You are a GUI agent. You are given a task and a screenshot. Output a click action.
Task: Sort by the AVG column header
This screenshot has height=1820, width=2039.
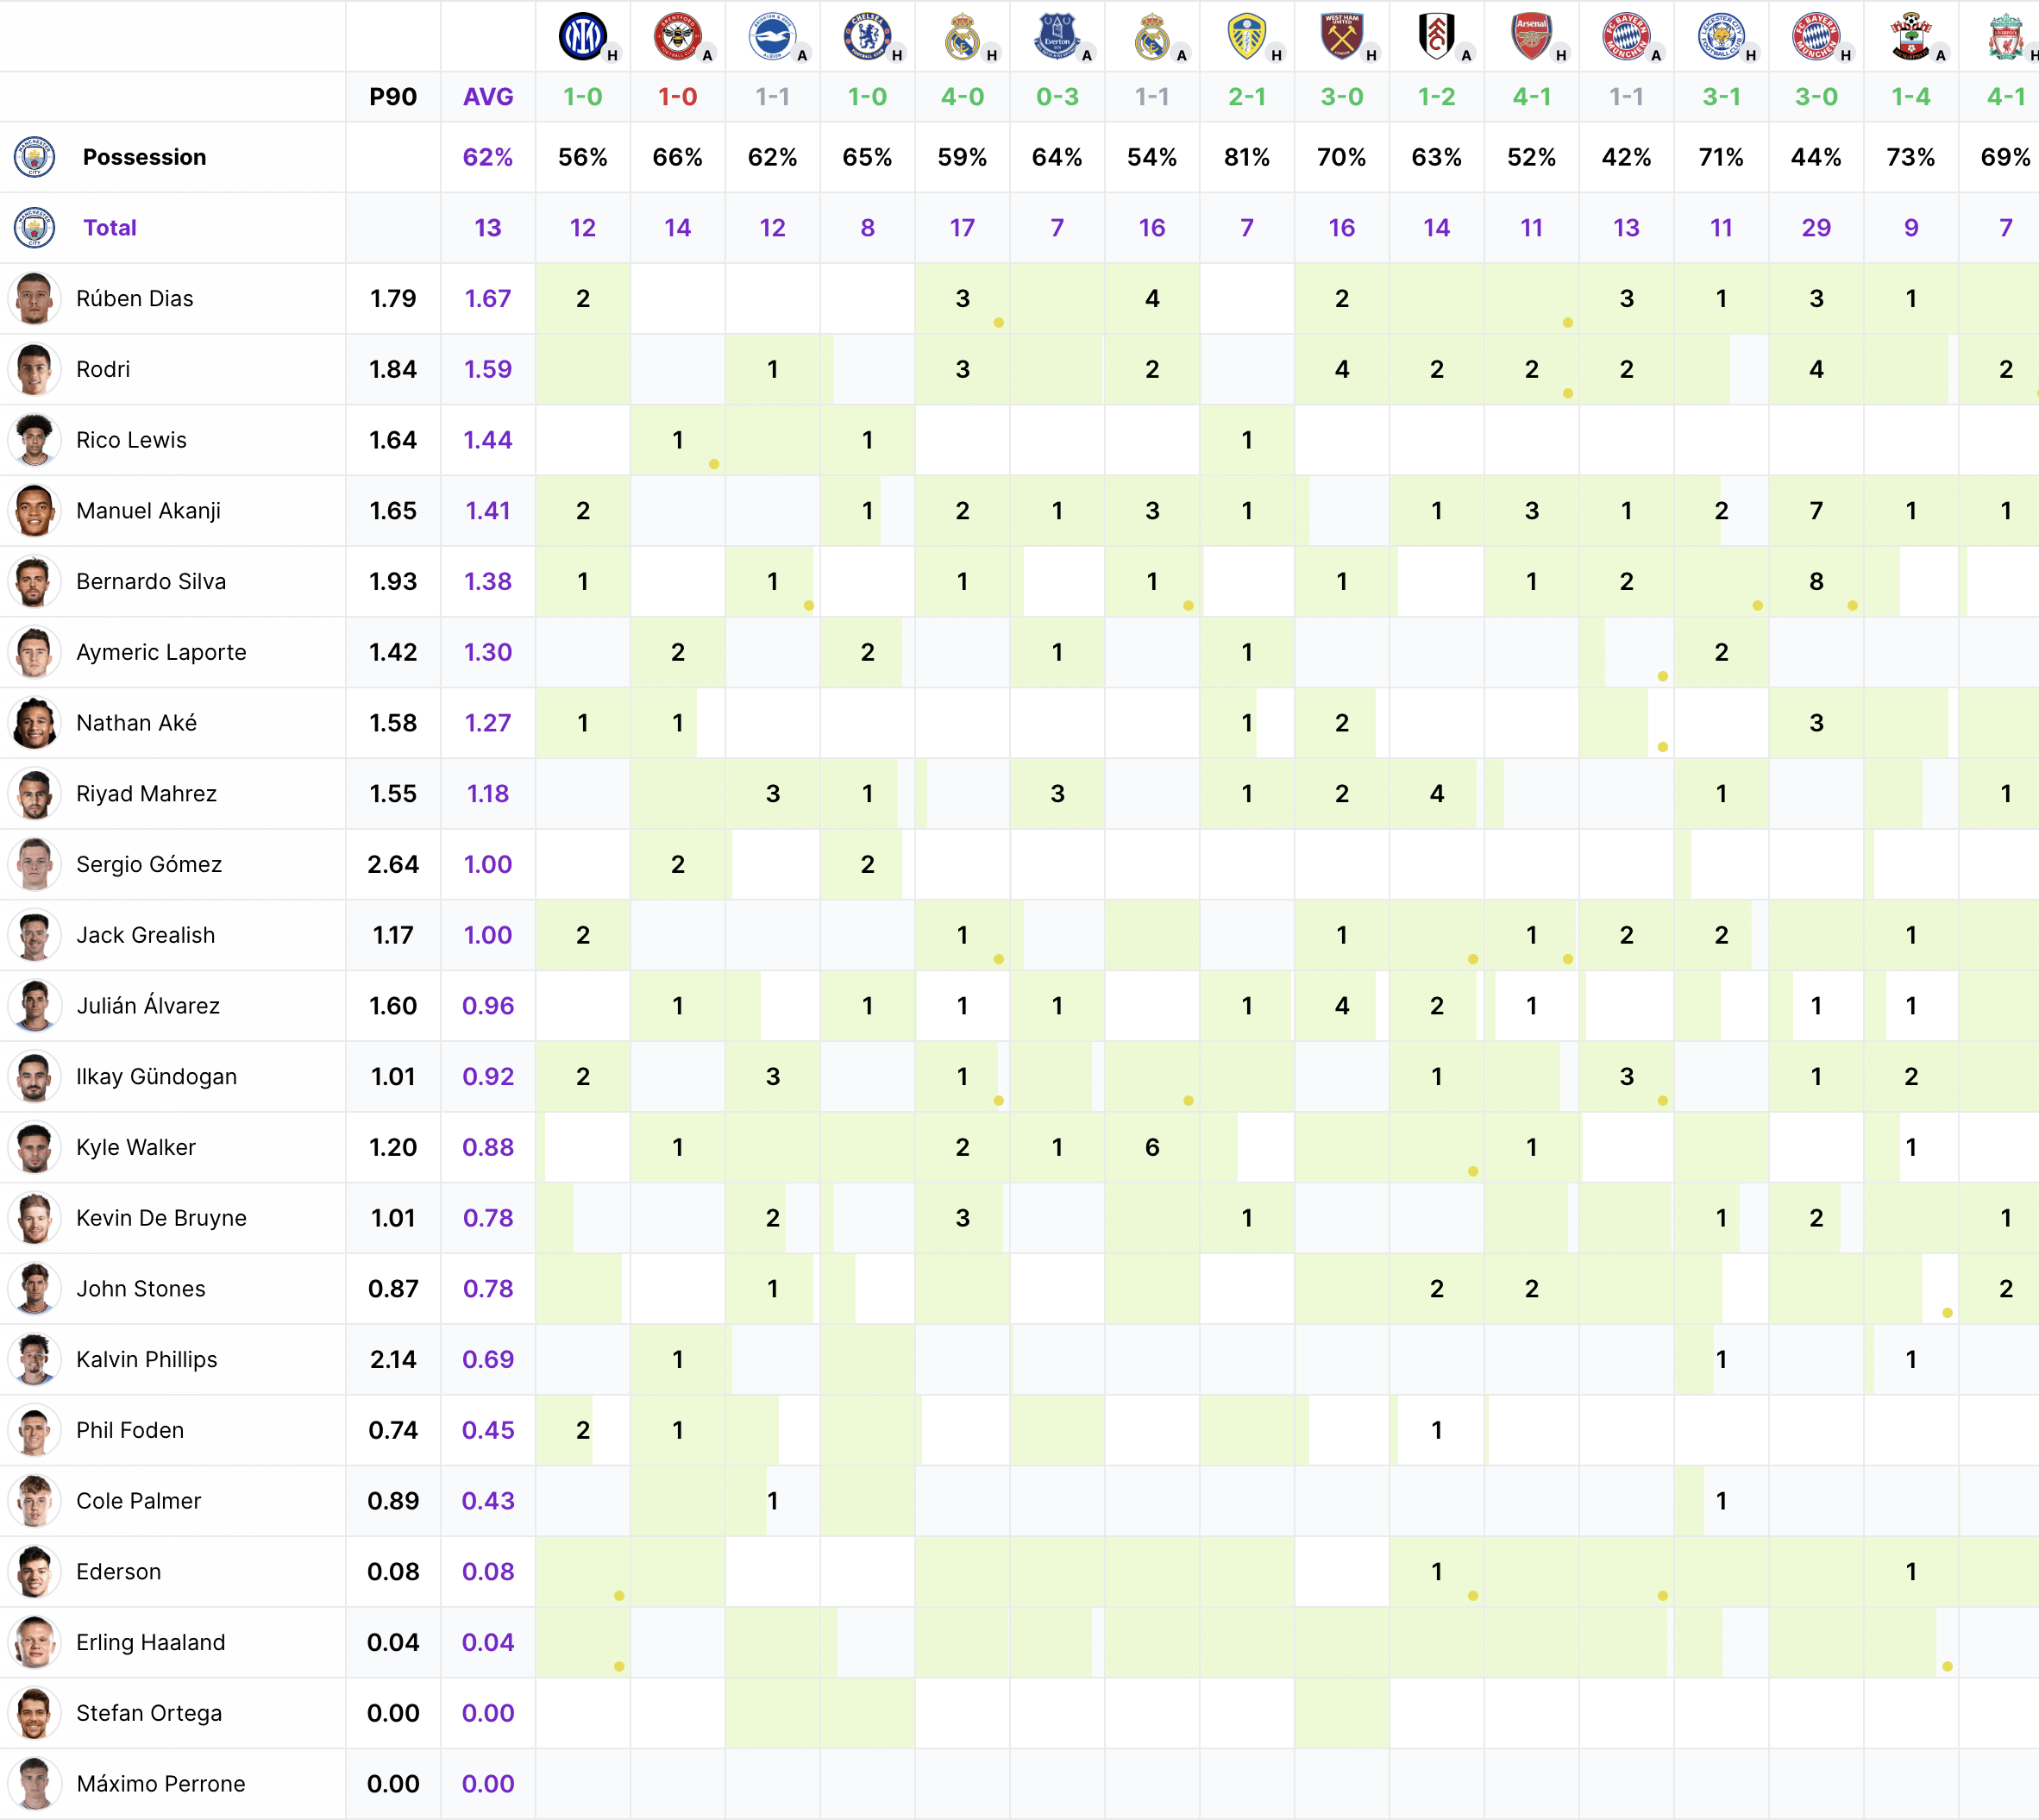click(488, 97)
